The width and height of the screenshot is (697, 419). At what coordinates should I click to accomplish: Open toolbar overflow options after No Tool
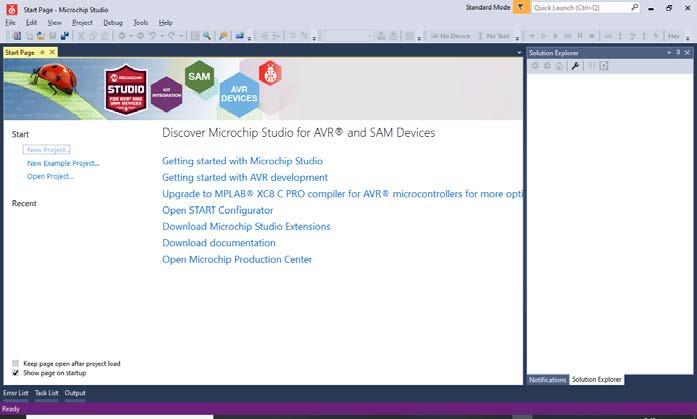pyautogui.click(x=517, y=38)
